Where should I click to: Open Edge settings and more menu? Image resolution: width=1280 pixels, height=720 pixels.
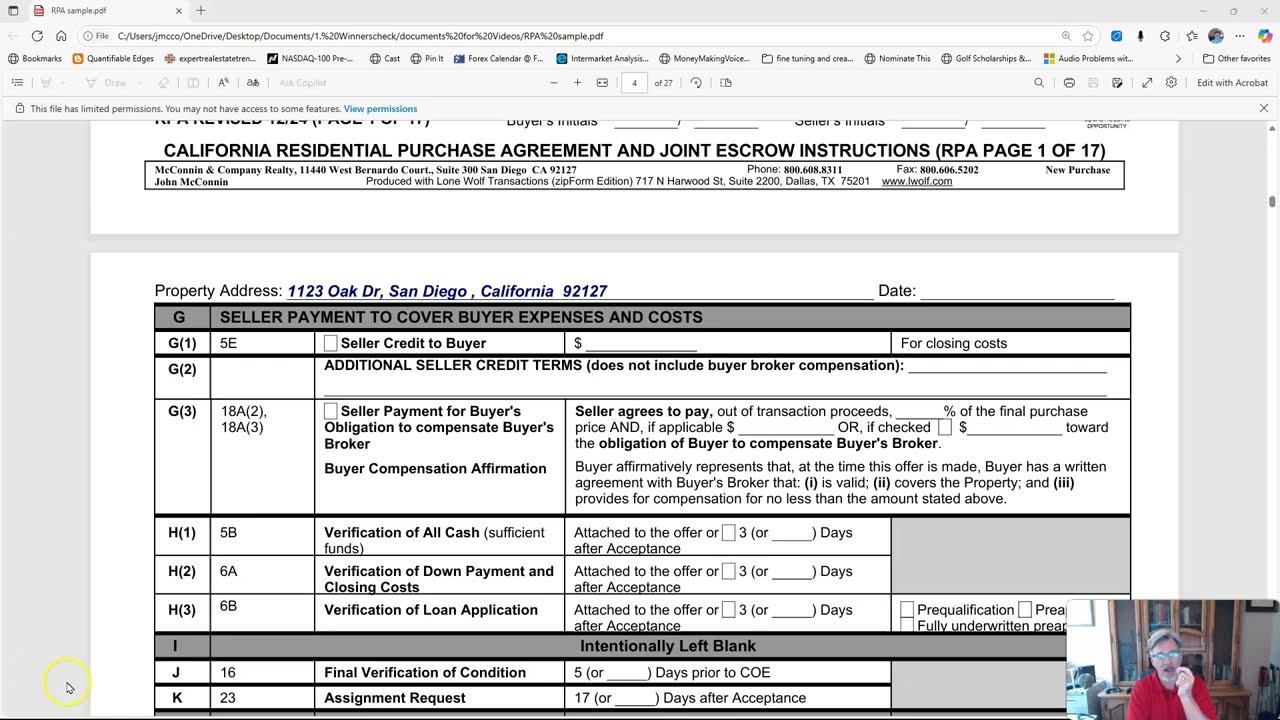(x=1240, y=36)
